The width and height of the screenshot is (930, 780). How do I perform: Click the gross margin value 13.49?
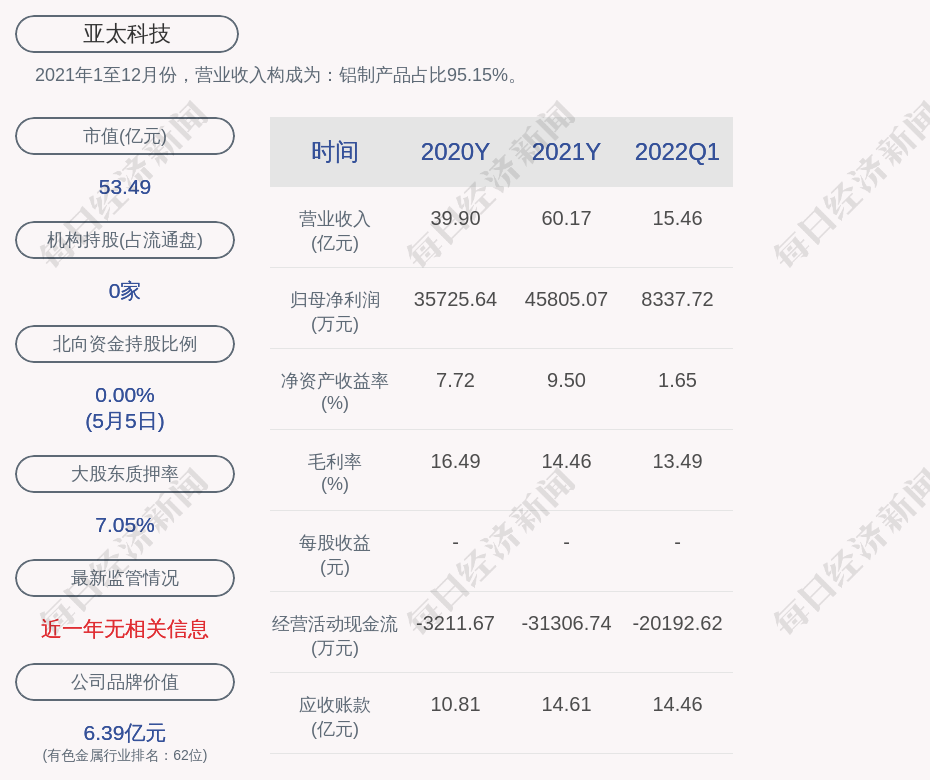click(x=677, y=461)
